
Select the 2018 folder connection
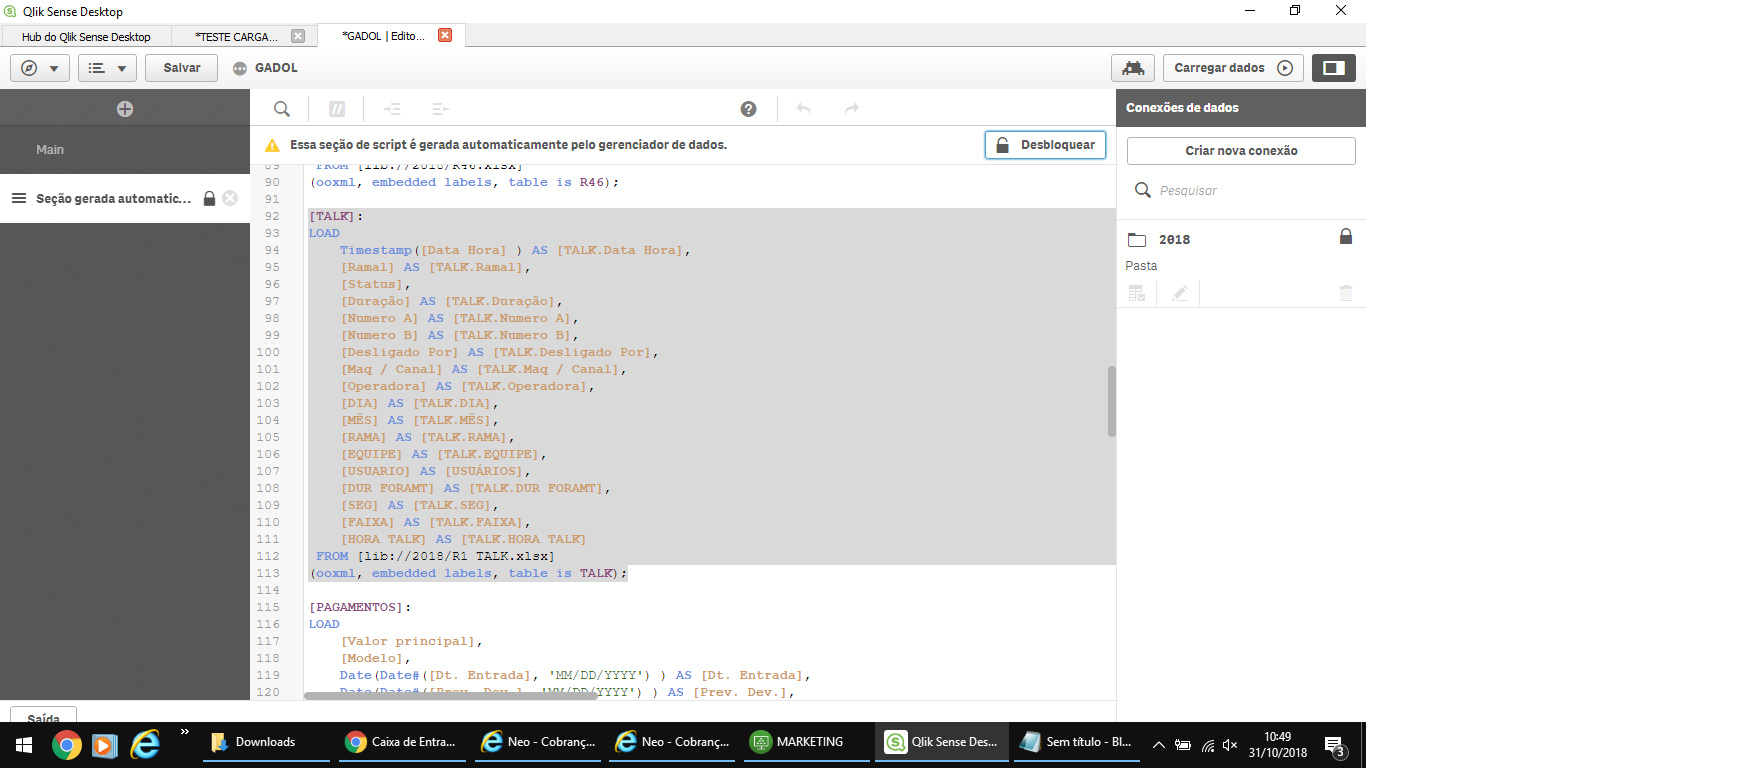pos(1174,240)
